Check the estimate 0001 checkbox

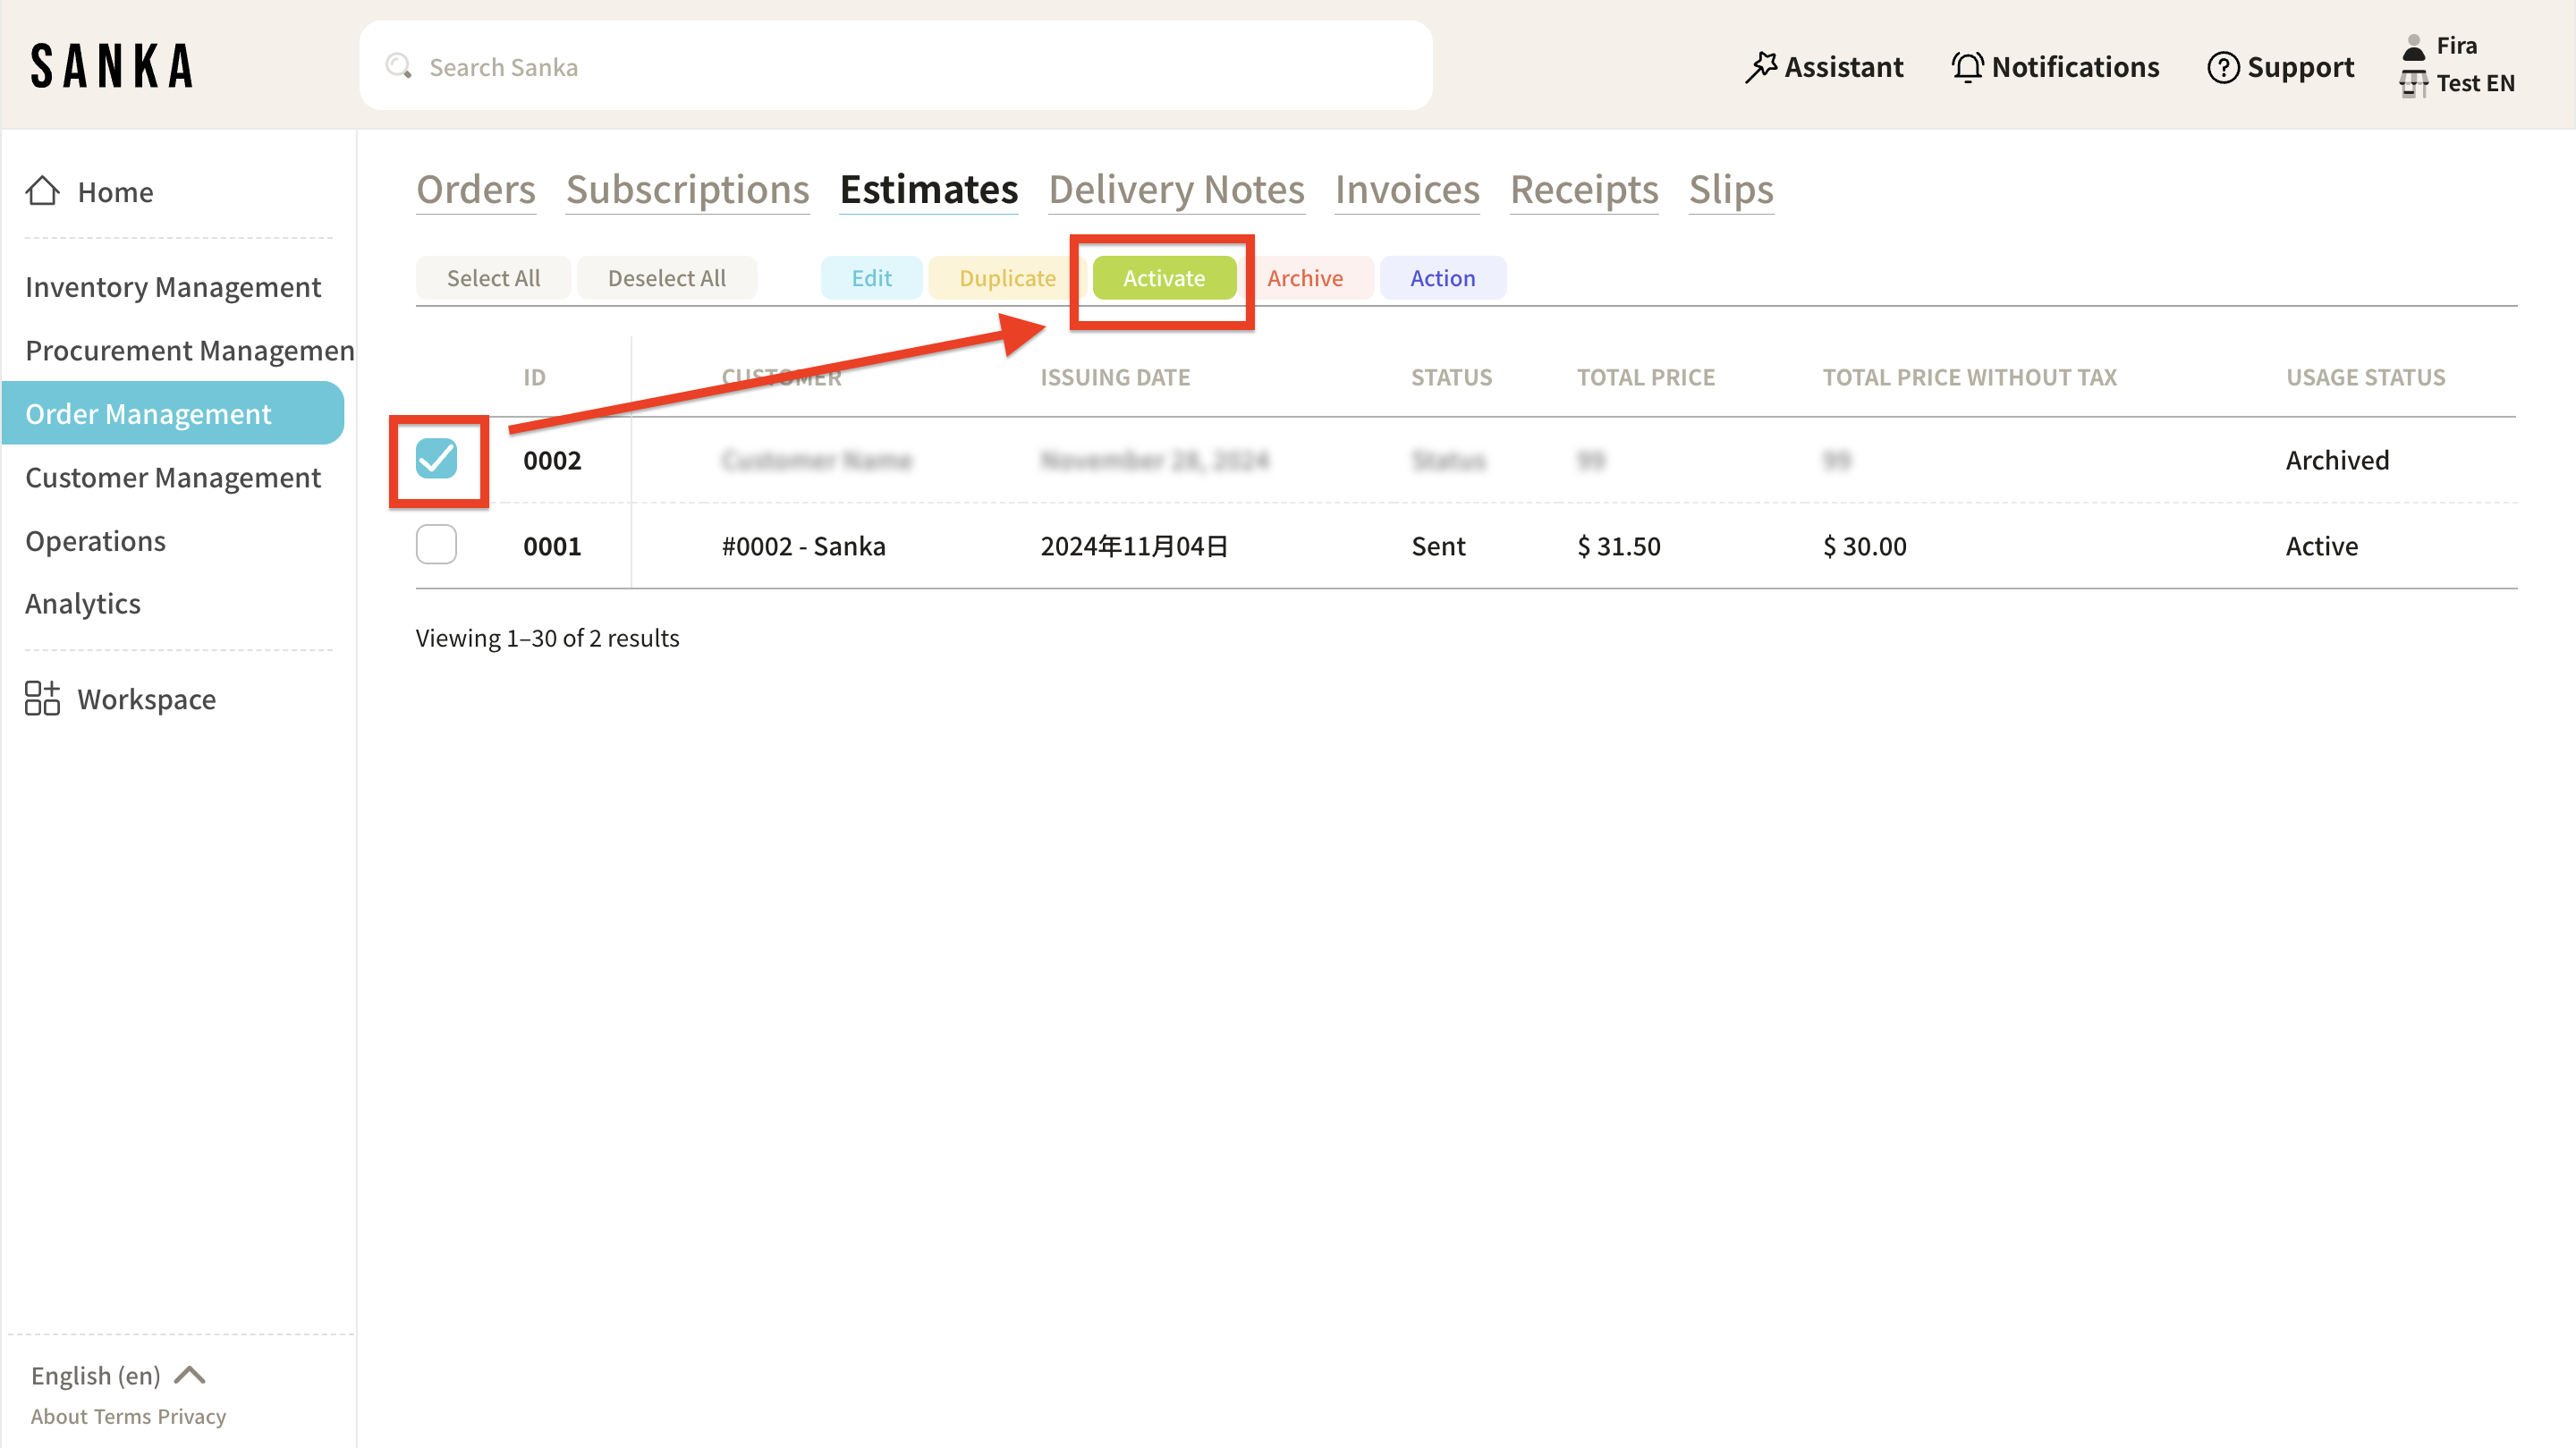(436, 545)
